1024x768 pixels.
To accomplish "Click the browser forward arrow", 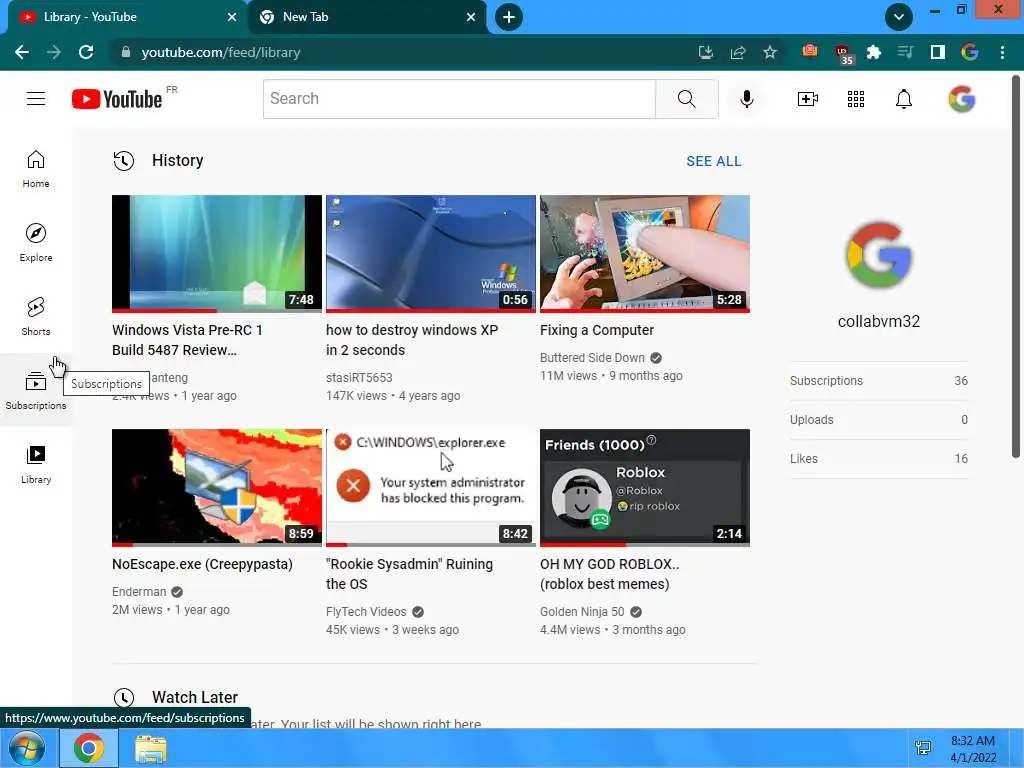I will point(54,52).
